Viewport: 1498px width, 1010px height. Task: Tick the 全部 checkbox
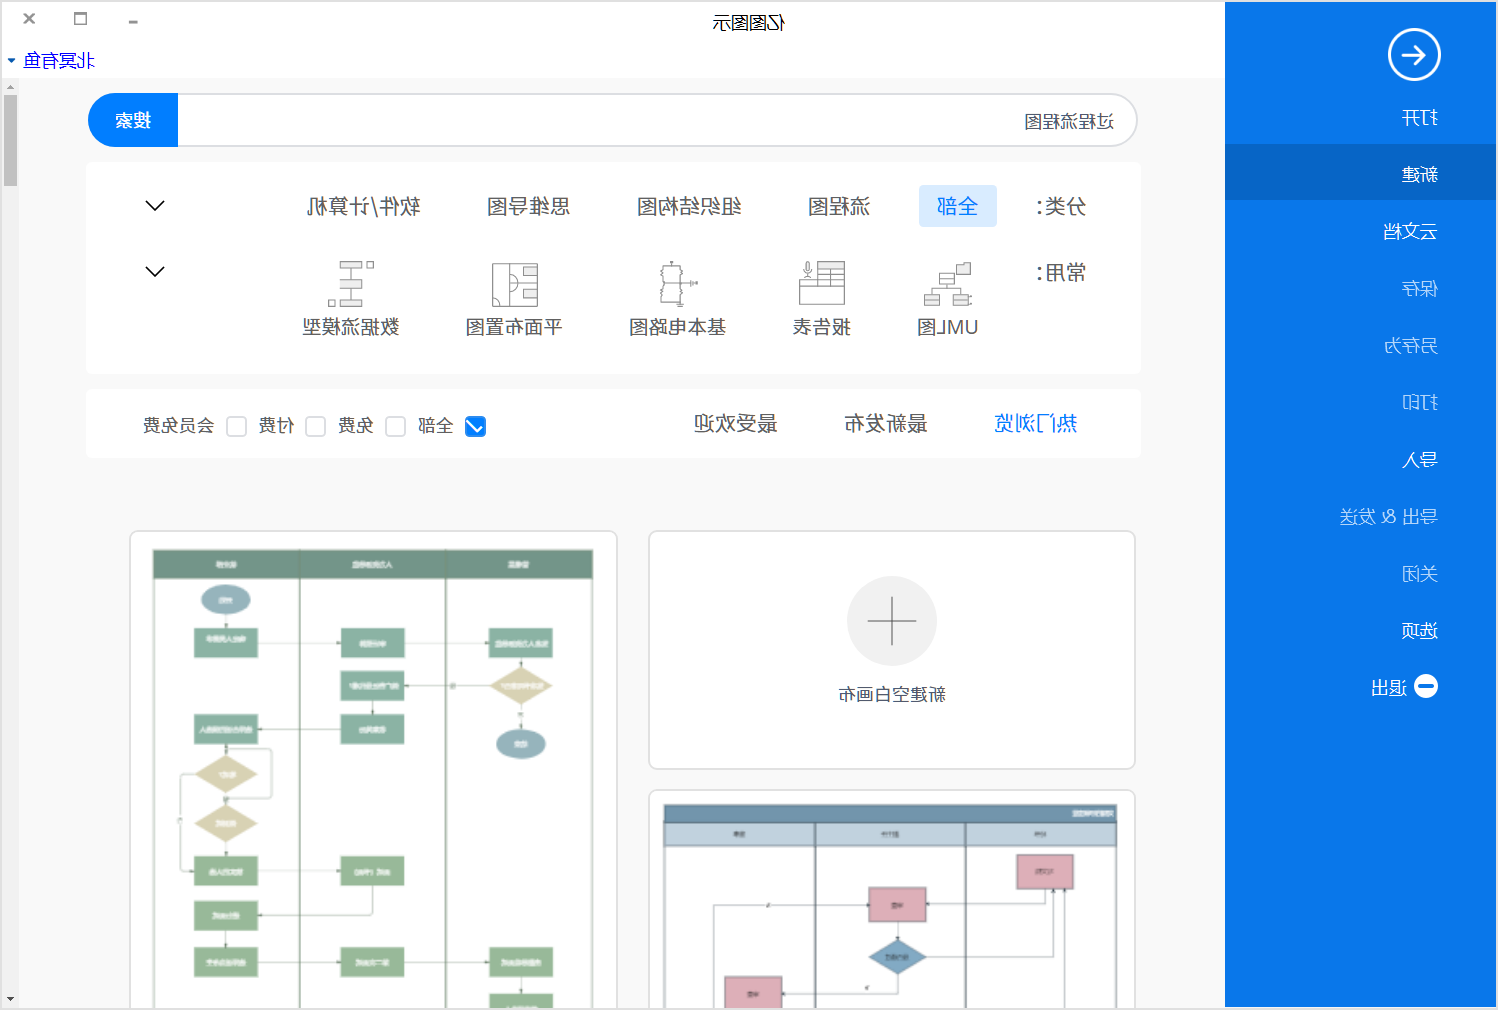(x=476, y=427)
